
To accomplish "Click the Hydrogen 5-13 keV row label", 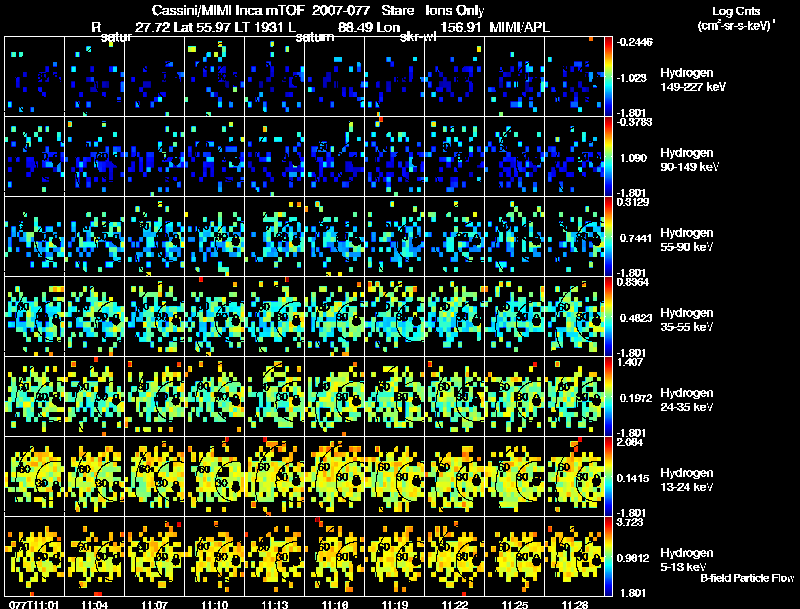I will click(687, 560).
